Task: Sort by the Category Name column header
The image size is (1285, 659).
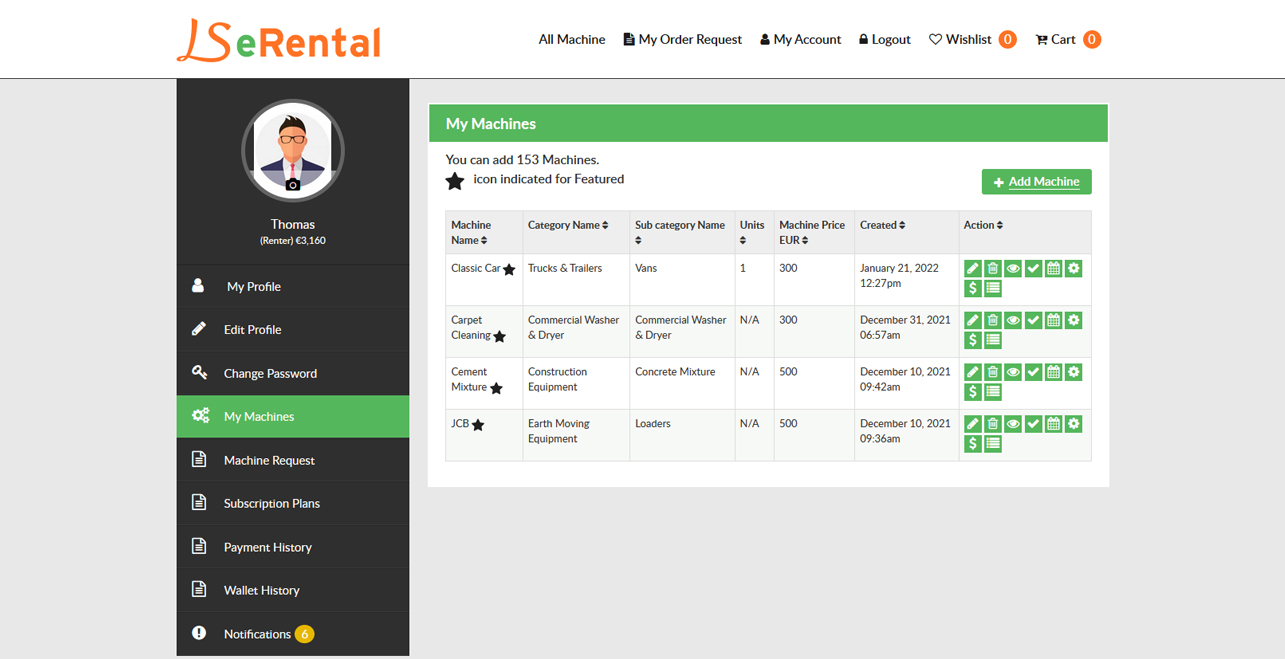Action: pyautogui.click(x=568, y=225)
